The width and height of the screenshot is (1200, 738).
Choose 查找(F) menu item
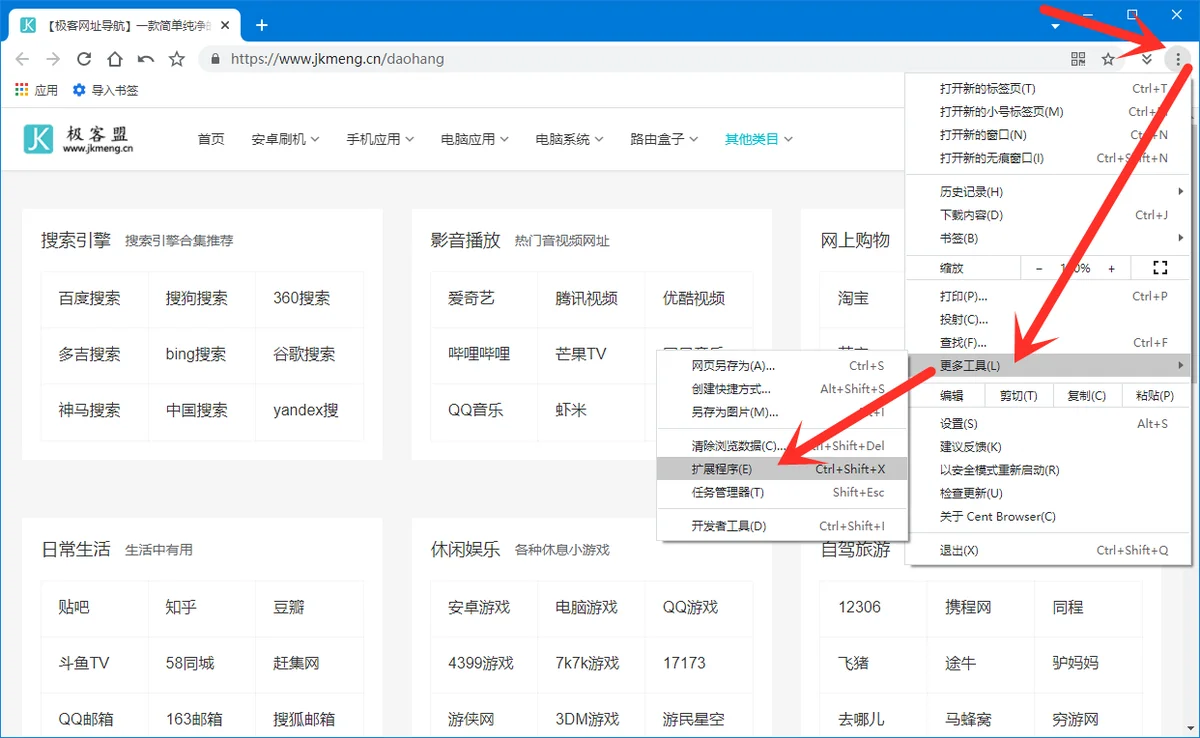click(1050, 343)
